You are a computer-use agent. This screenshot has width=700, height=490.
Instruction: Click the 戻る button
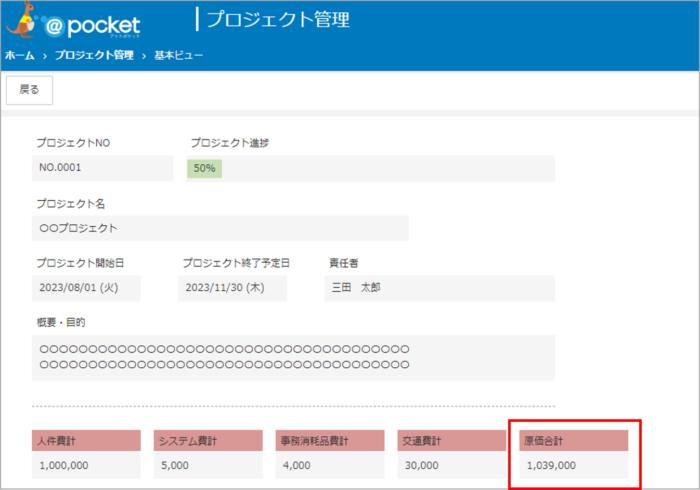tap(29, 90)
